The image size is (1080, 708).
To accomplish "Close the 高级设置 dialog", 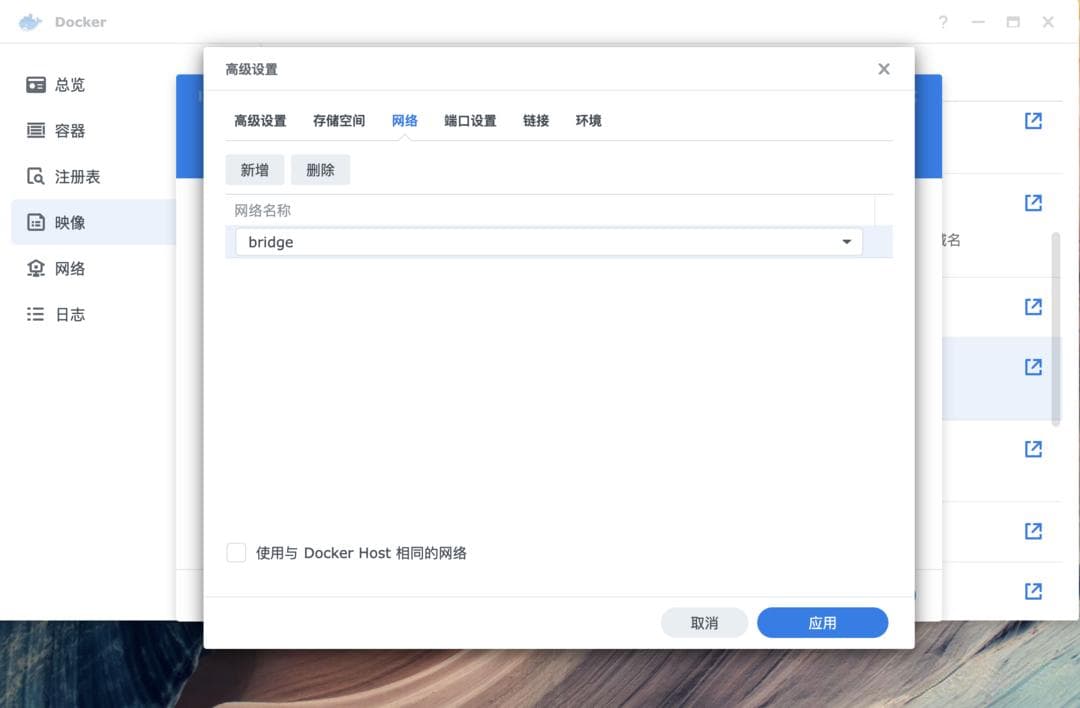I will tap(884, 69).
